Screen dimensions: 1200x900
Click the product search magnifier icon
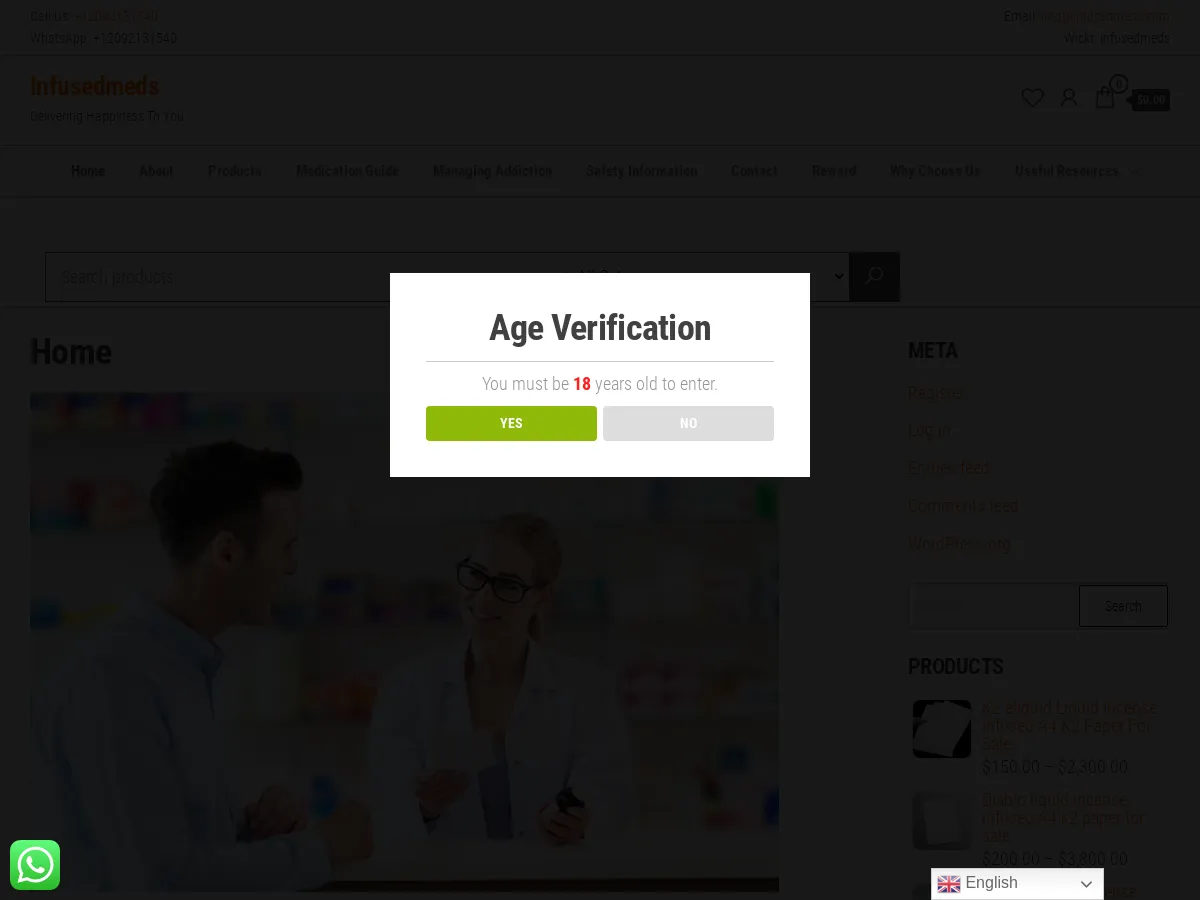(874, 277)
